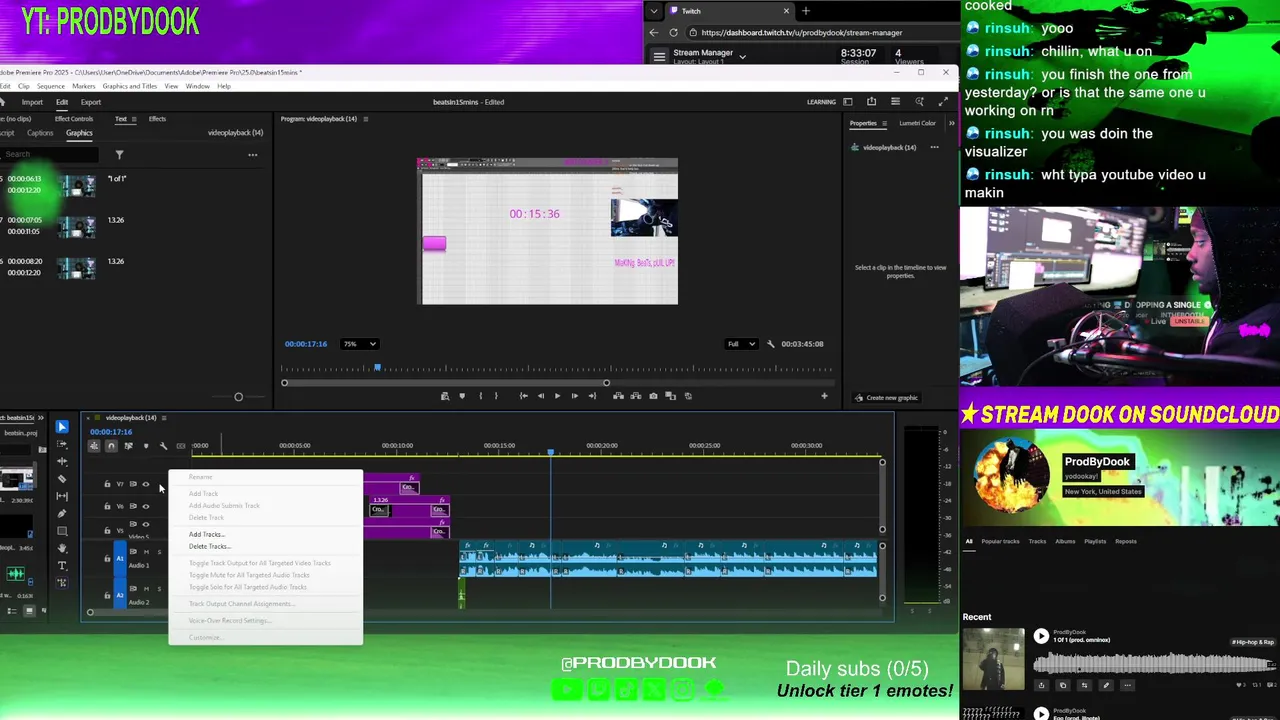Click Export Frame camera icon
This screenshot has width=1280, height=720.
[x=653, y=396]
